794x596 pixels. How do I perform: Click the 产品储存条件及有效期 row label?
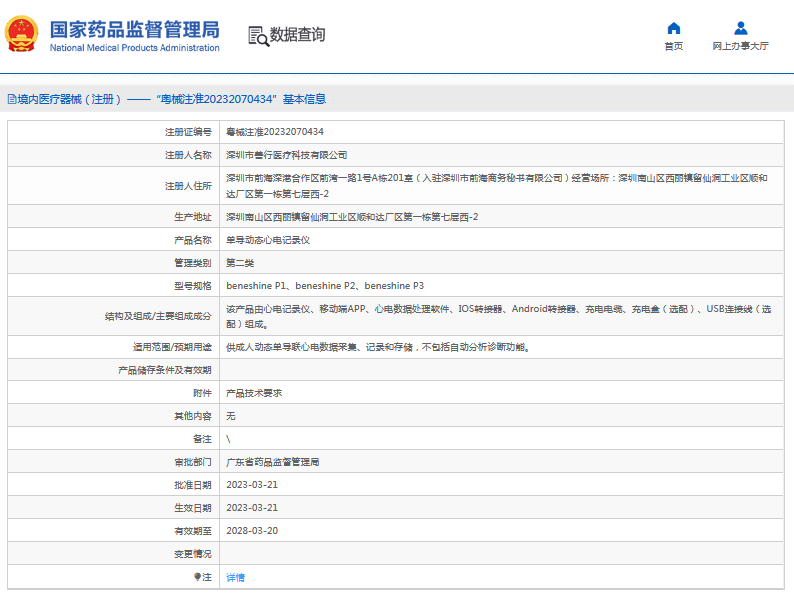coord(165,370)
